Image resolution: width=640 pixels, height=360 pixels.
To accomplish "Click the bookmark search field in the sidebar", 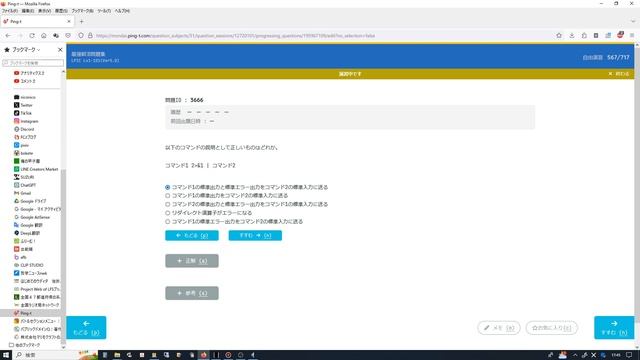I will (x=33, y=63).
